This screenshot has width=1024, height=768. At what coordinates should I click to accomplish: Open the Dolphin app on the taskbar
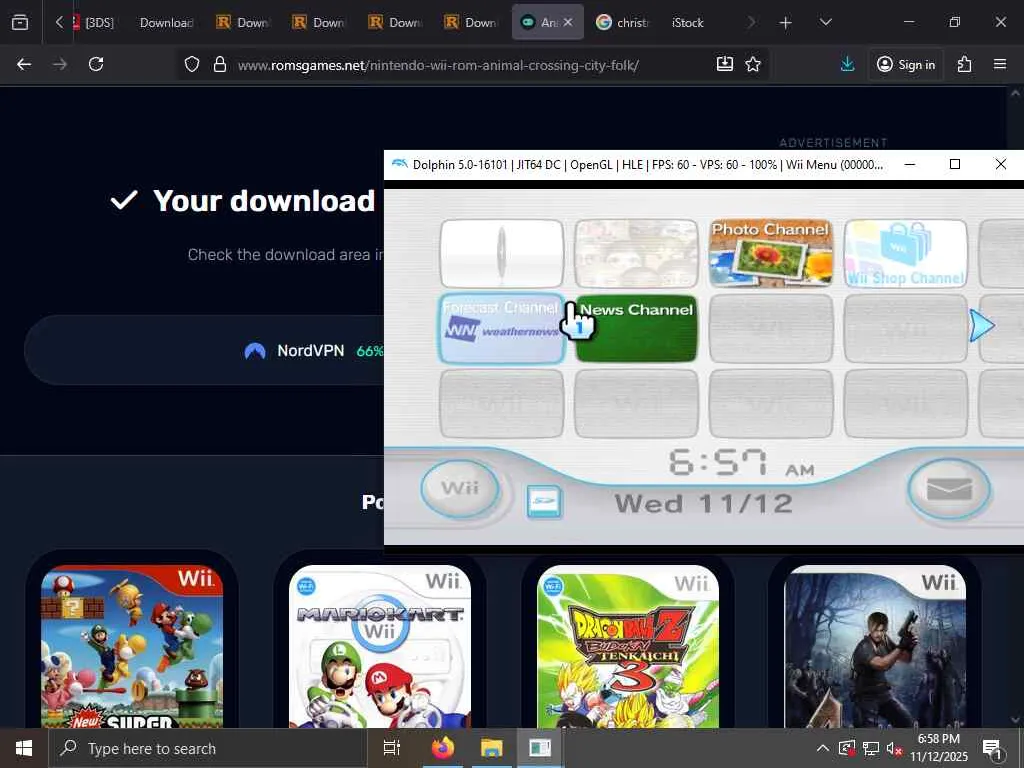pyautogui.click(x=540, y=748)
